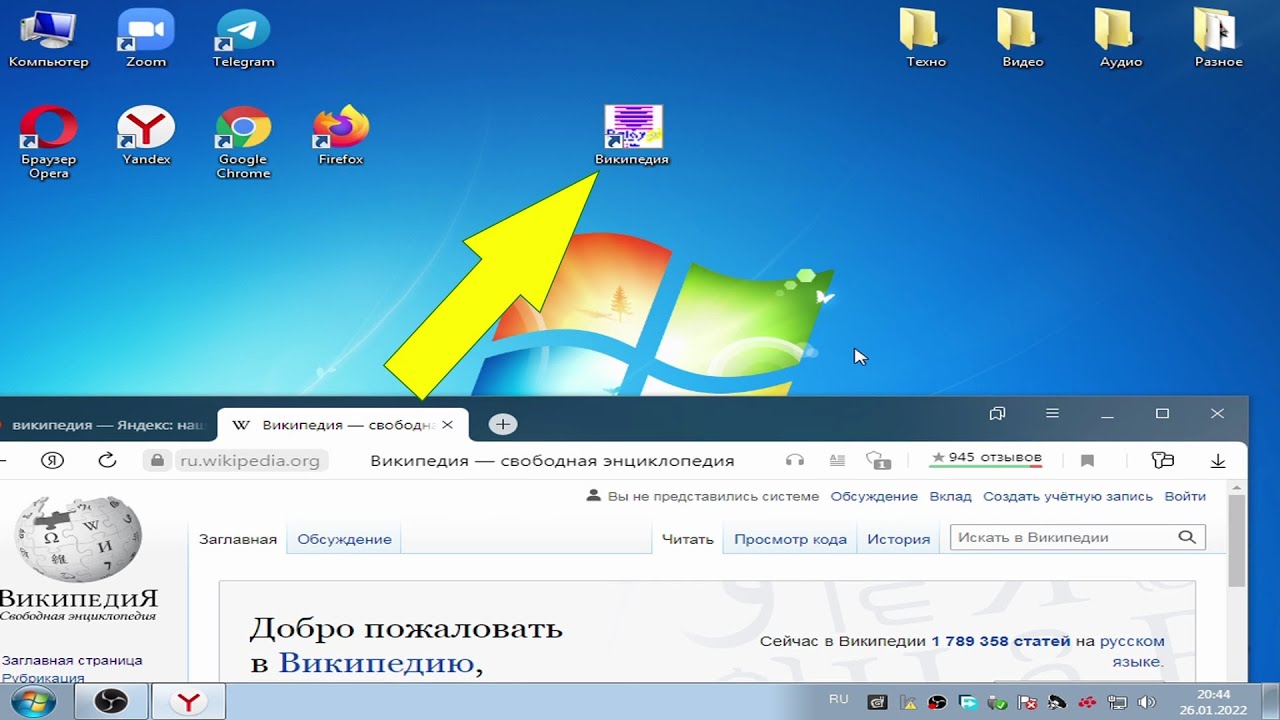Open the Просмотр кода tab
Image resolution: width=1280 pixels, height=720 pixels.
790,539
